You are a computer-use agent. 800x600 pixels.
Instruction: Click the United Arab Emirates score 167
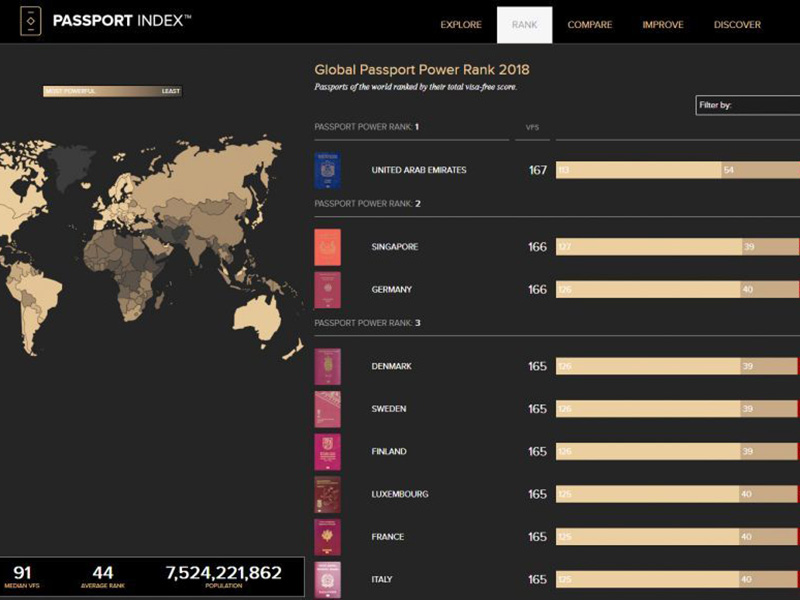click(x=538, y=170)
